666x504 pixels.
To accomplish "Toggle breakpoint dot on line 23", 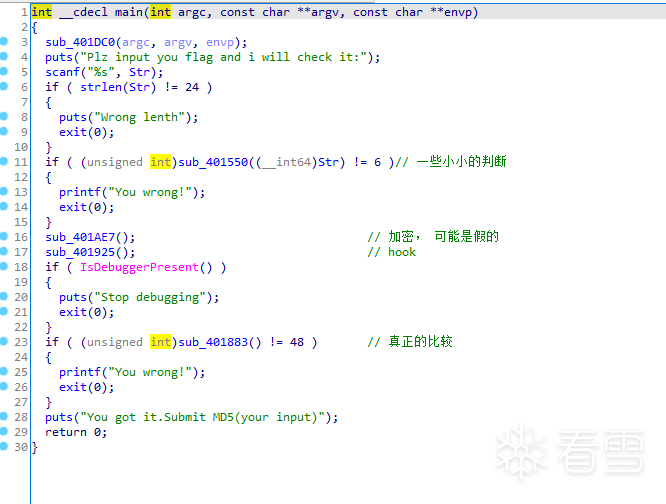I will coord(4,341).
